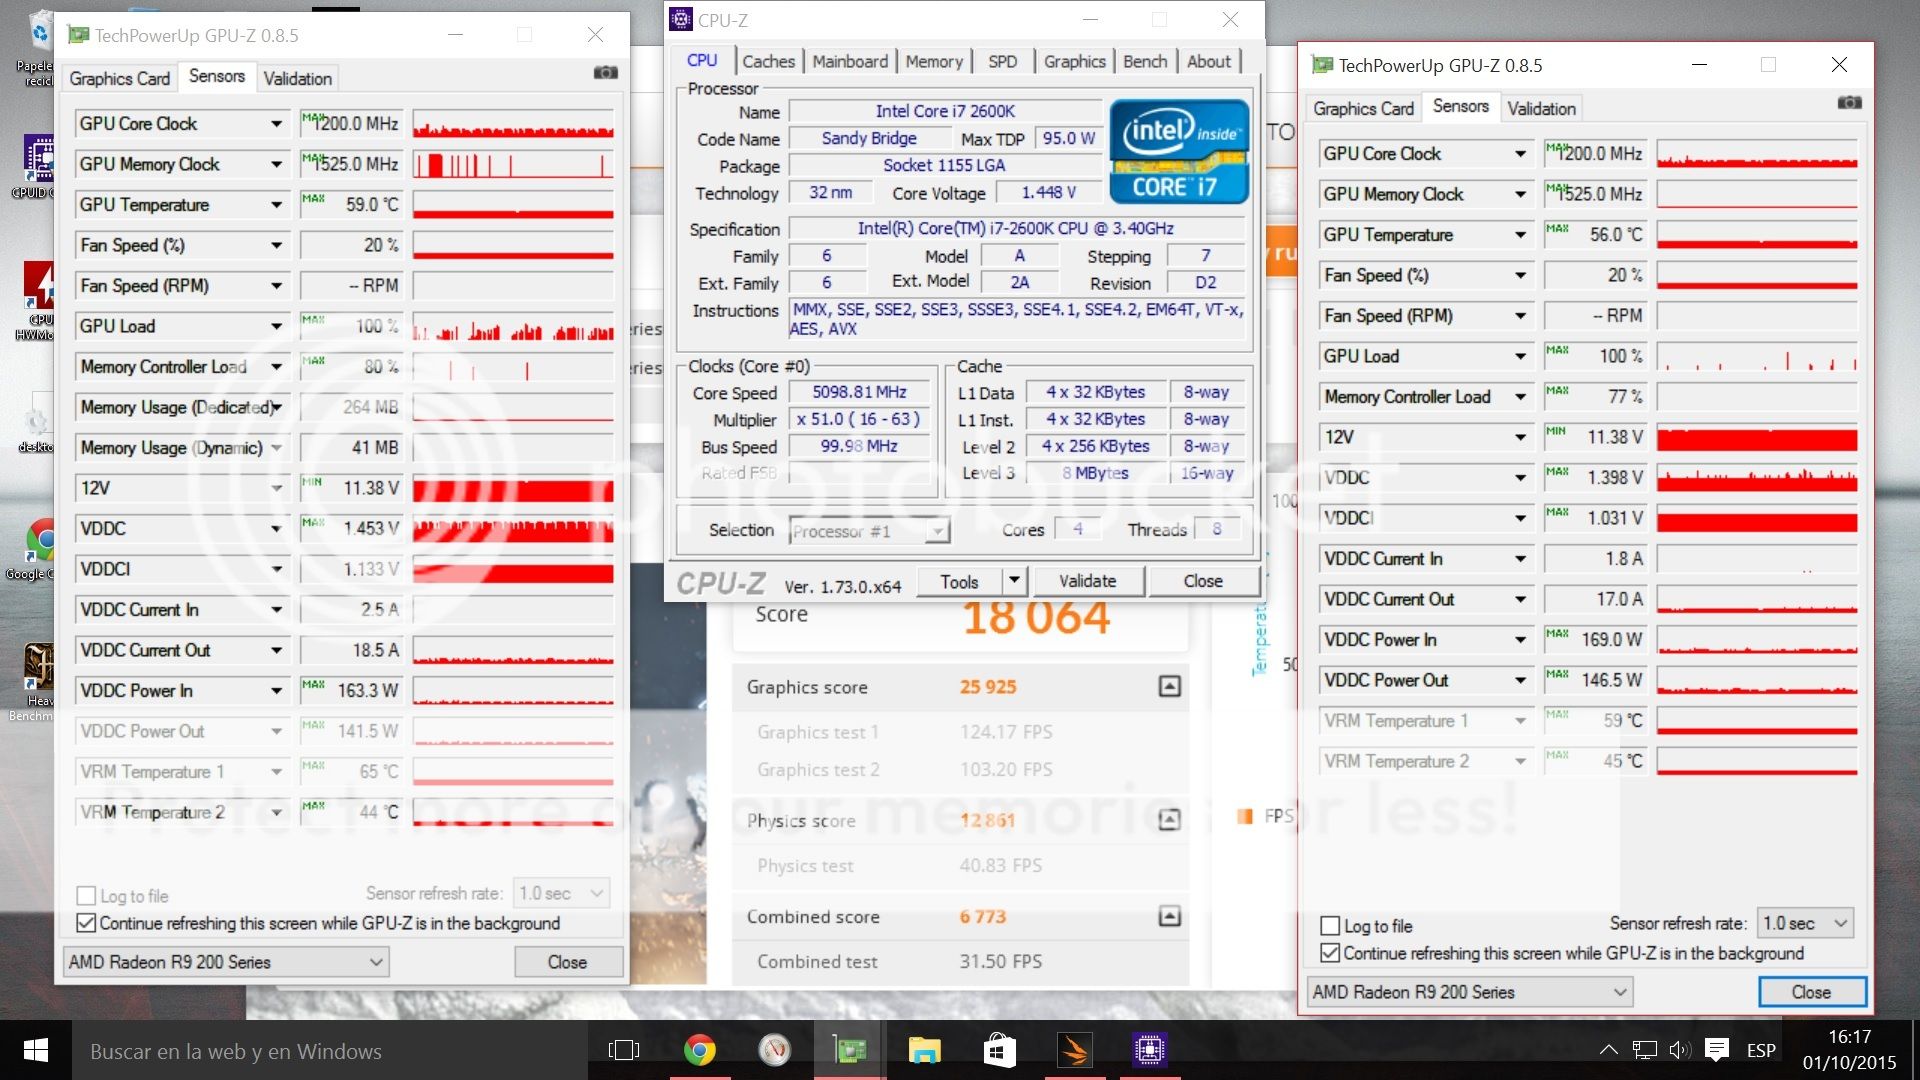Switch to GPU-Z taskbar icon
The height and width of the screenshot is (1080, 1920).
click(x=849, y=1050)
